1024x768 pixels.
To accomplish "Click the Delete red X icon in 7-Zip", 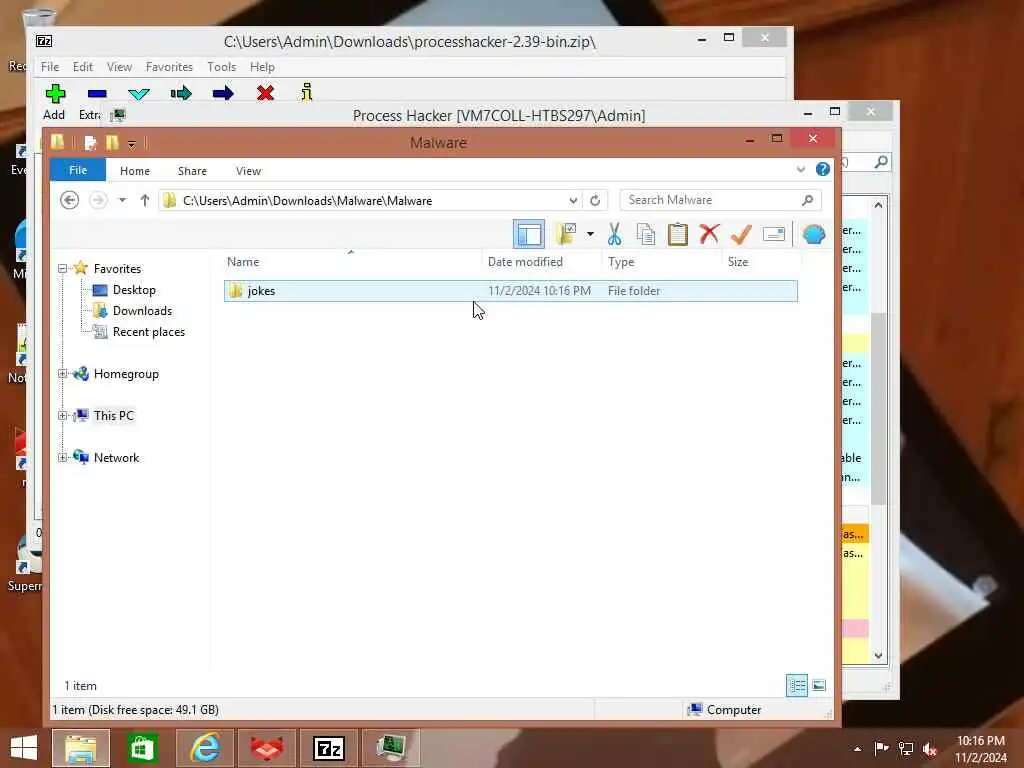I will point(265,93).
